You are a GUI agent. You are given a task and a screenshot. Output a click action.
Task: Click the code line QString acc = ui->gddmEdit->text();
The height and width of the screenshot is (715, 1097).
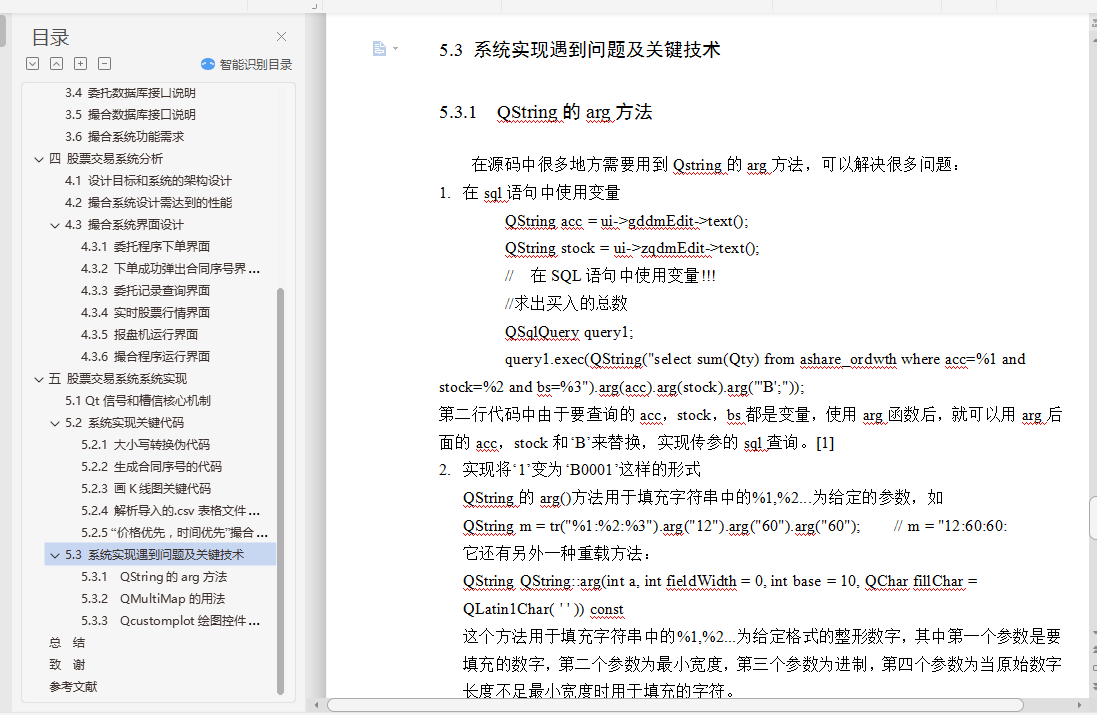[626, 221]
